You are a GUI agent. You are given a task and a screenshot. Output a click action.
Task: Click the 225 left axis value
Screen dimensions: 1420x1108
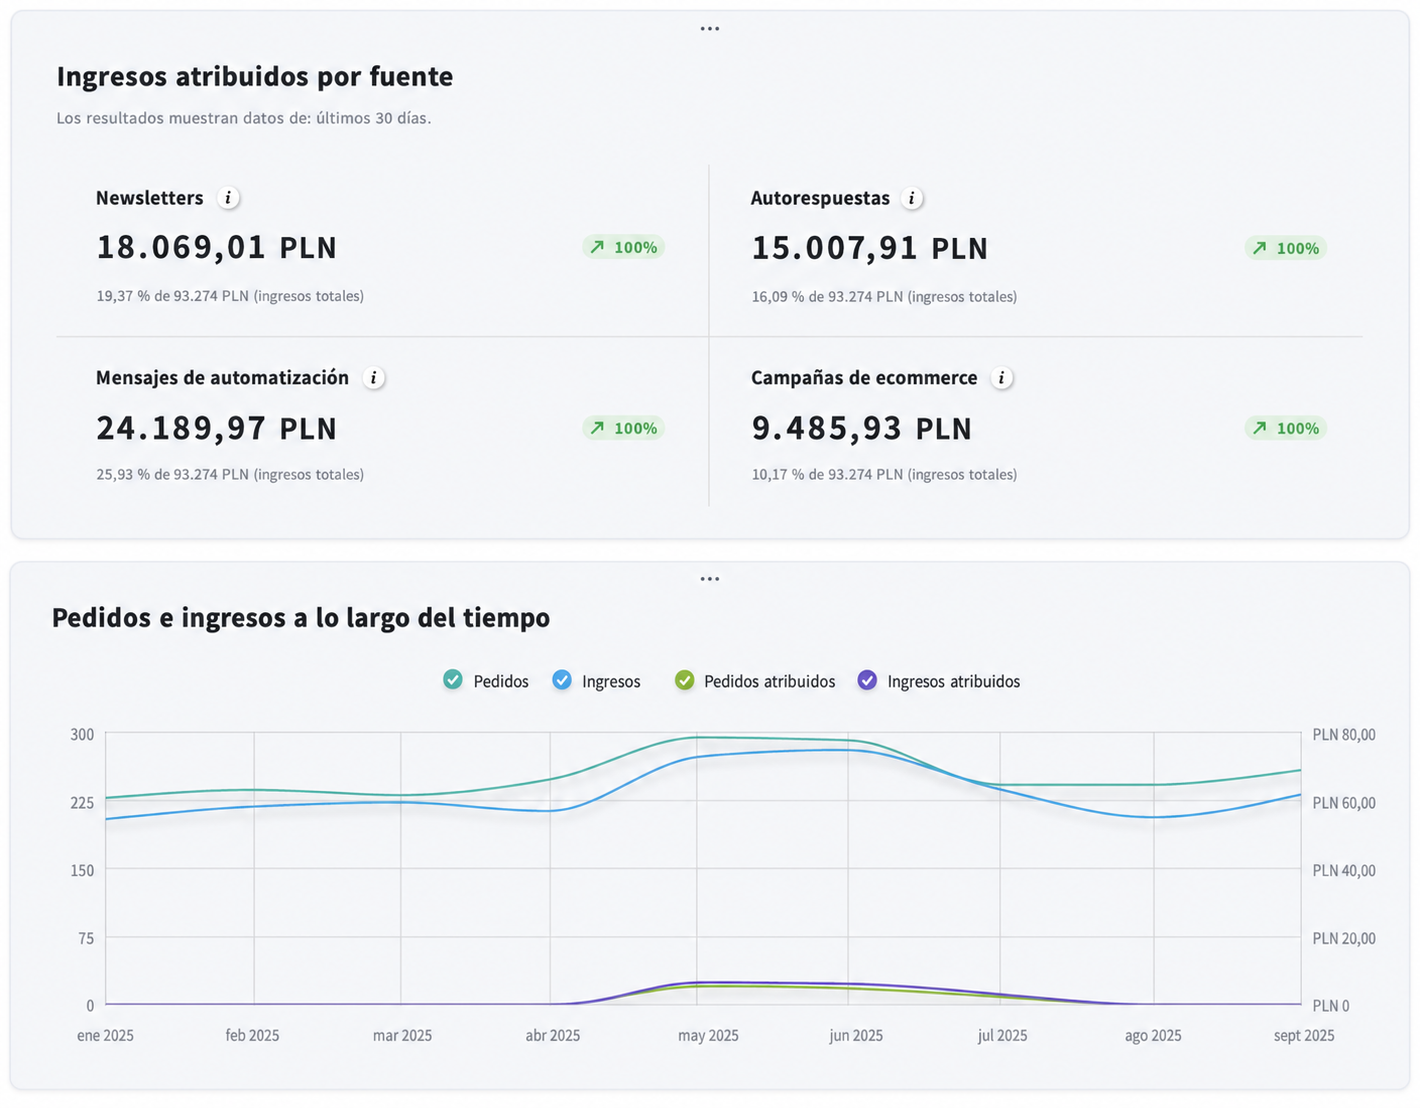[x=82, y=802]
